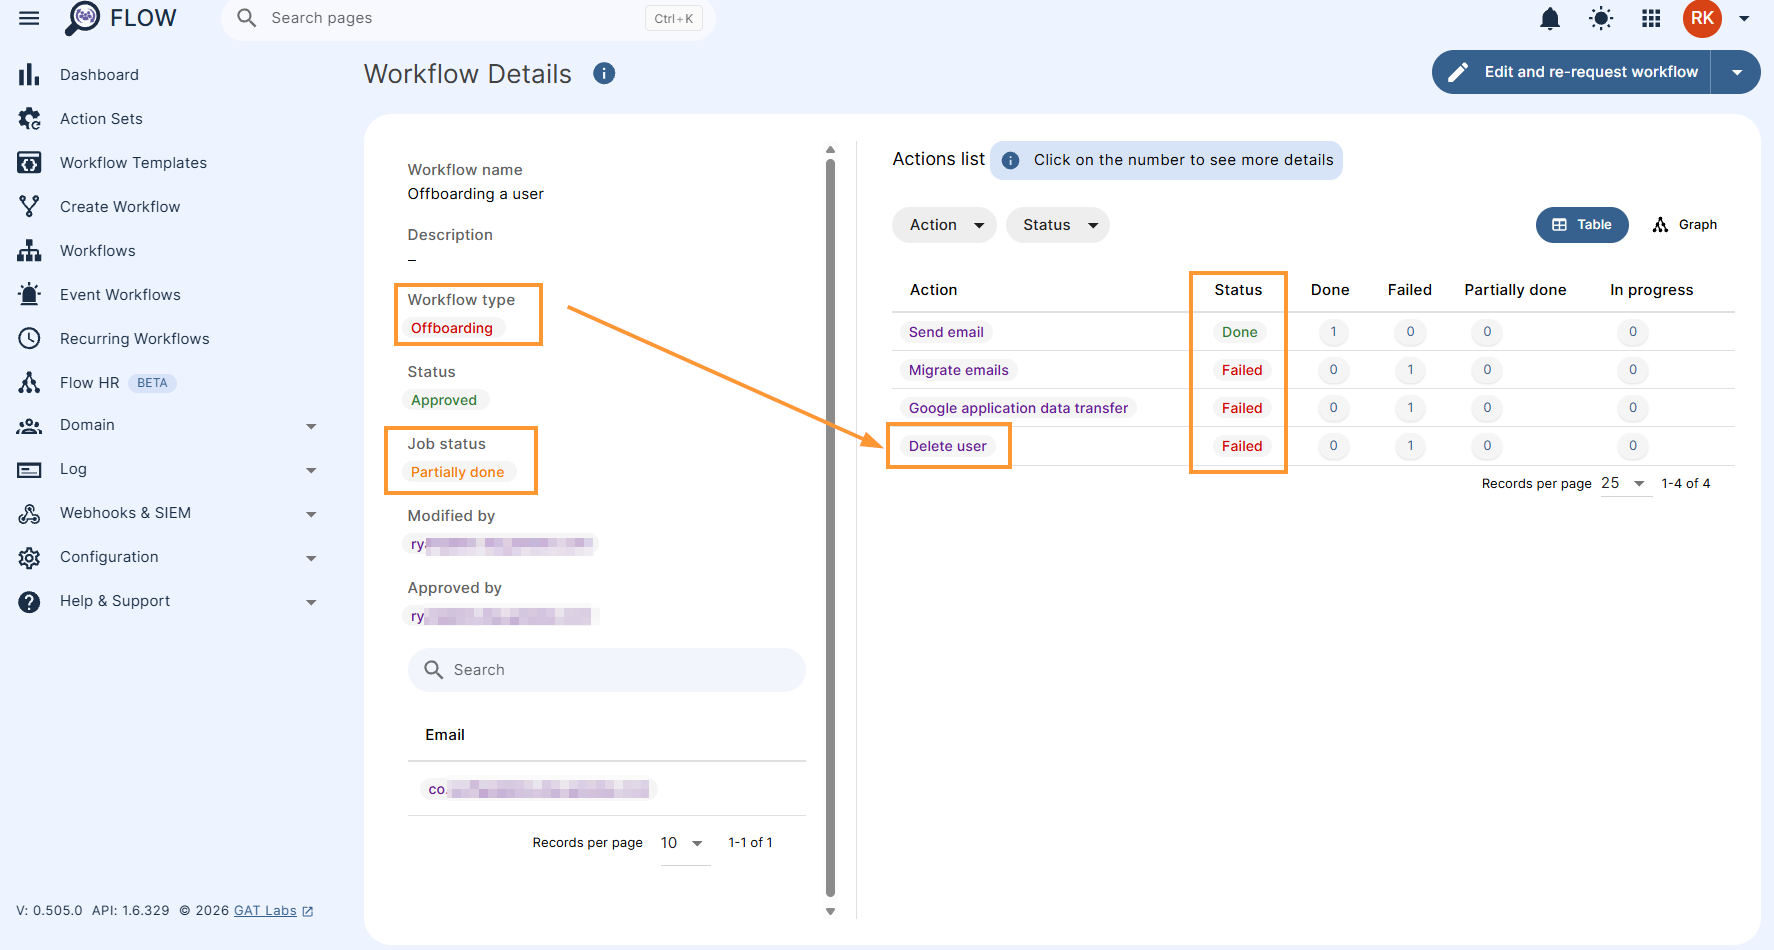Screen dimensions: 1774x950
Task: Expand the account dropdown arrow beside RK
Action: point(1744,18)
